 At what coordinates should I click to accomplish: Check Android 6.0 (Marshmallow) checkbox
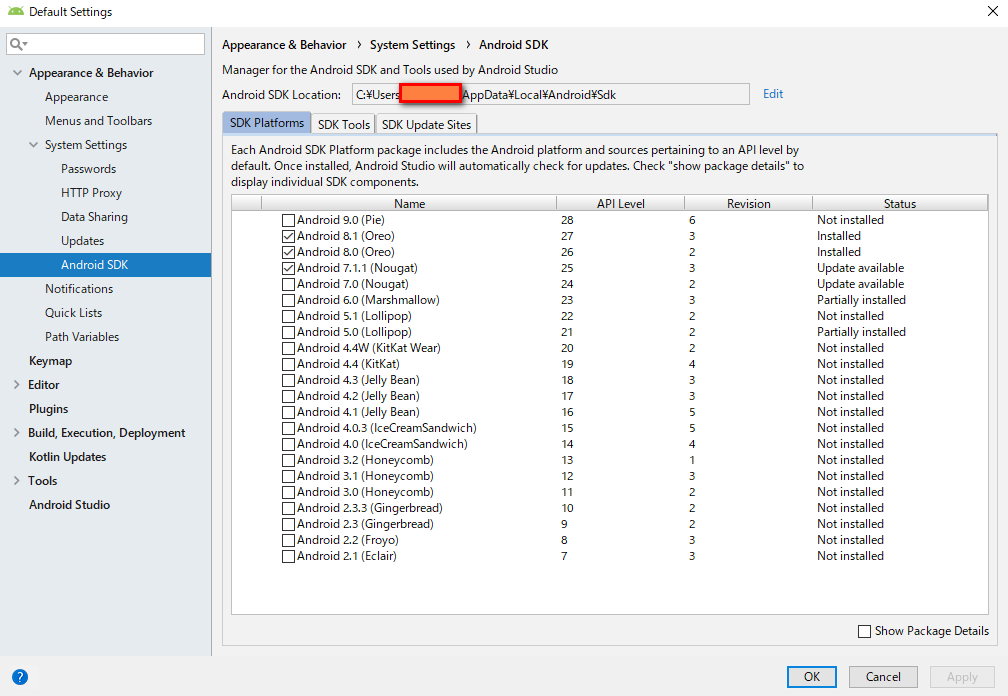[288, 301]
